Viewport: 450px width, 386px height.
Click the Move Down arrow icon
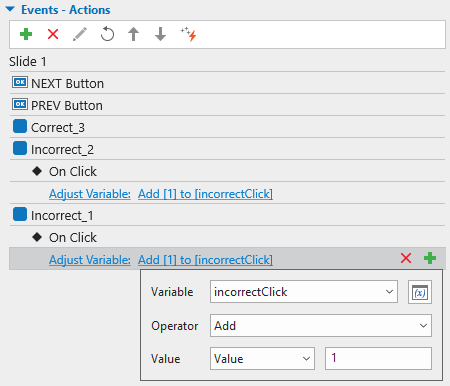tap(161, 34)
